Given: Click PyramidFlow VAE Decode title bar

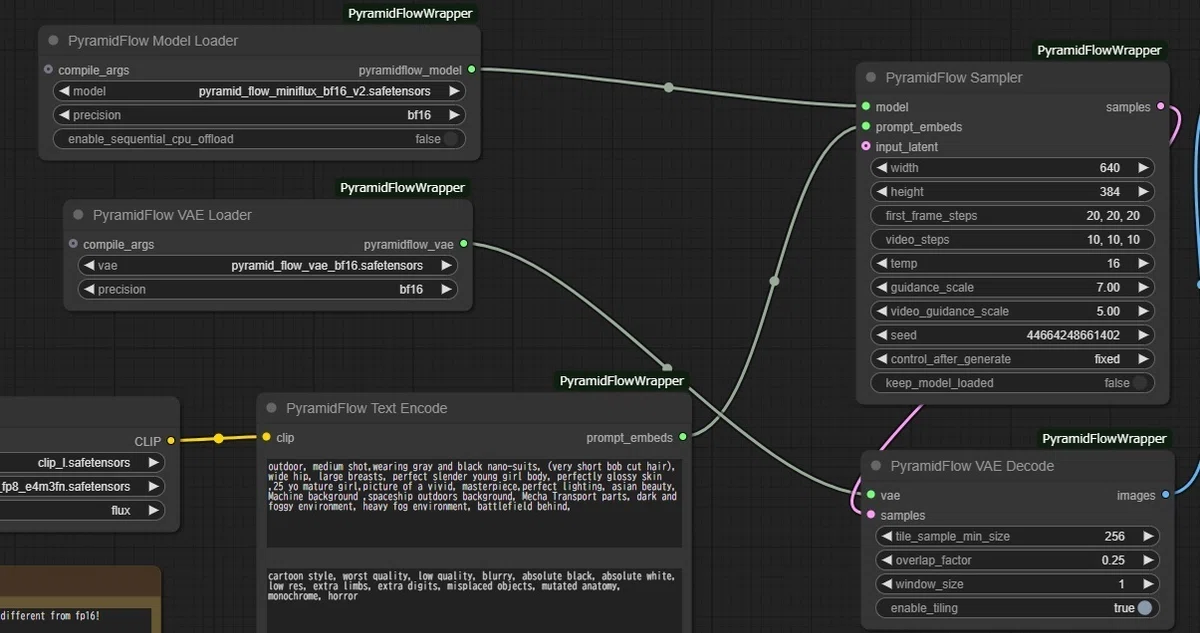Looking at the screenshot, I should click(1018, 466).
